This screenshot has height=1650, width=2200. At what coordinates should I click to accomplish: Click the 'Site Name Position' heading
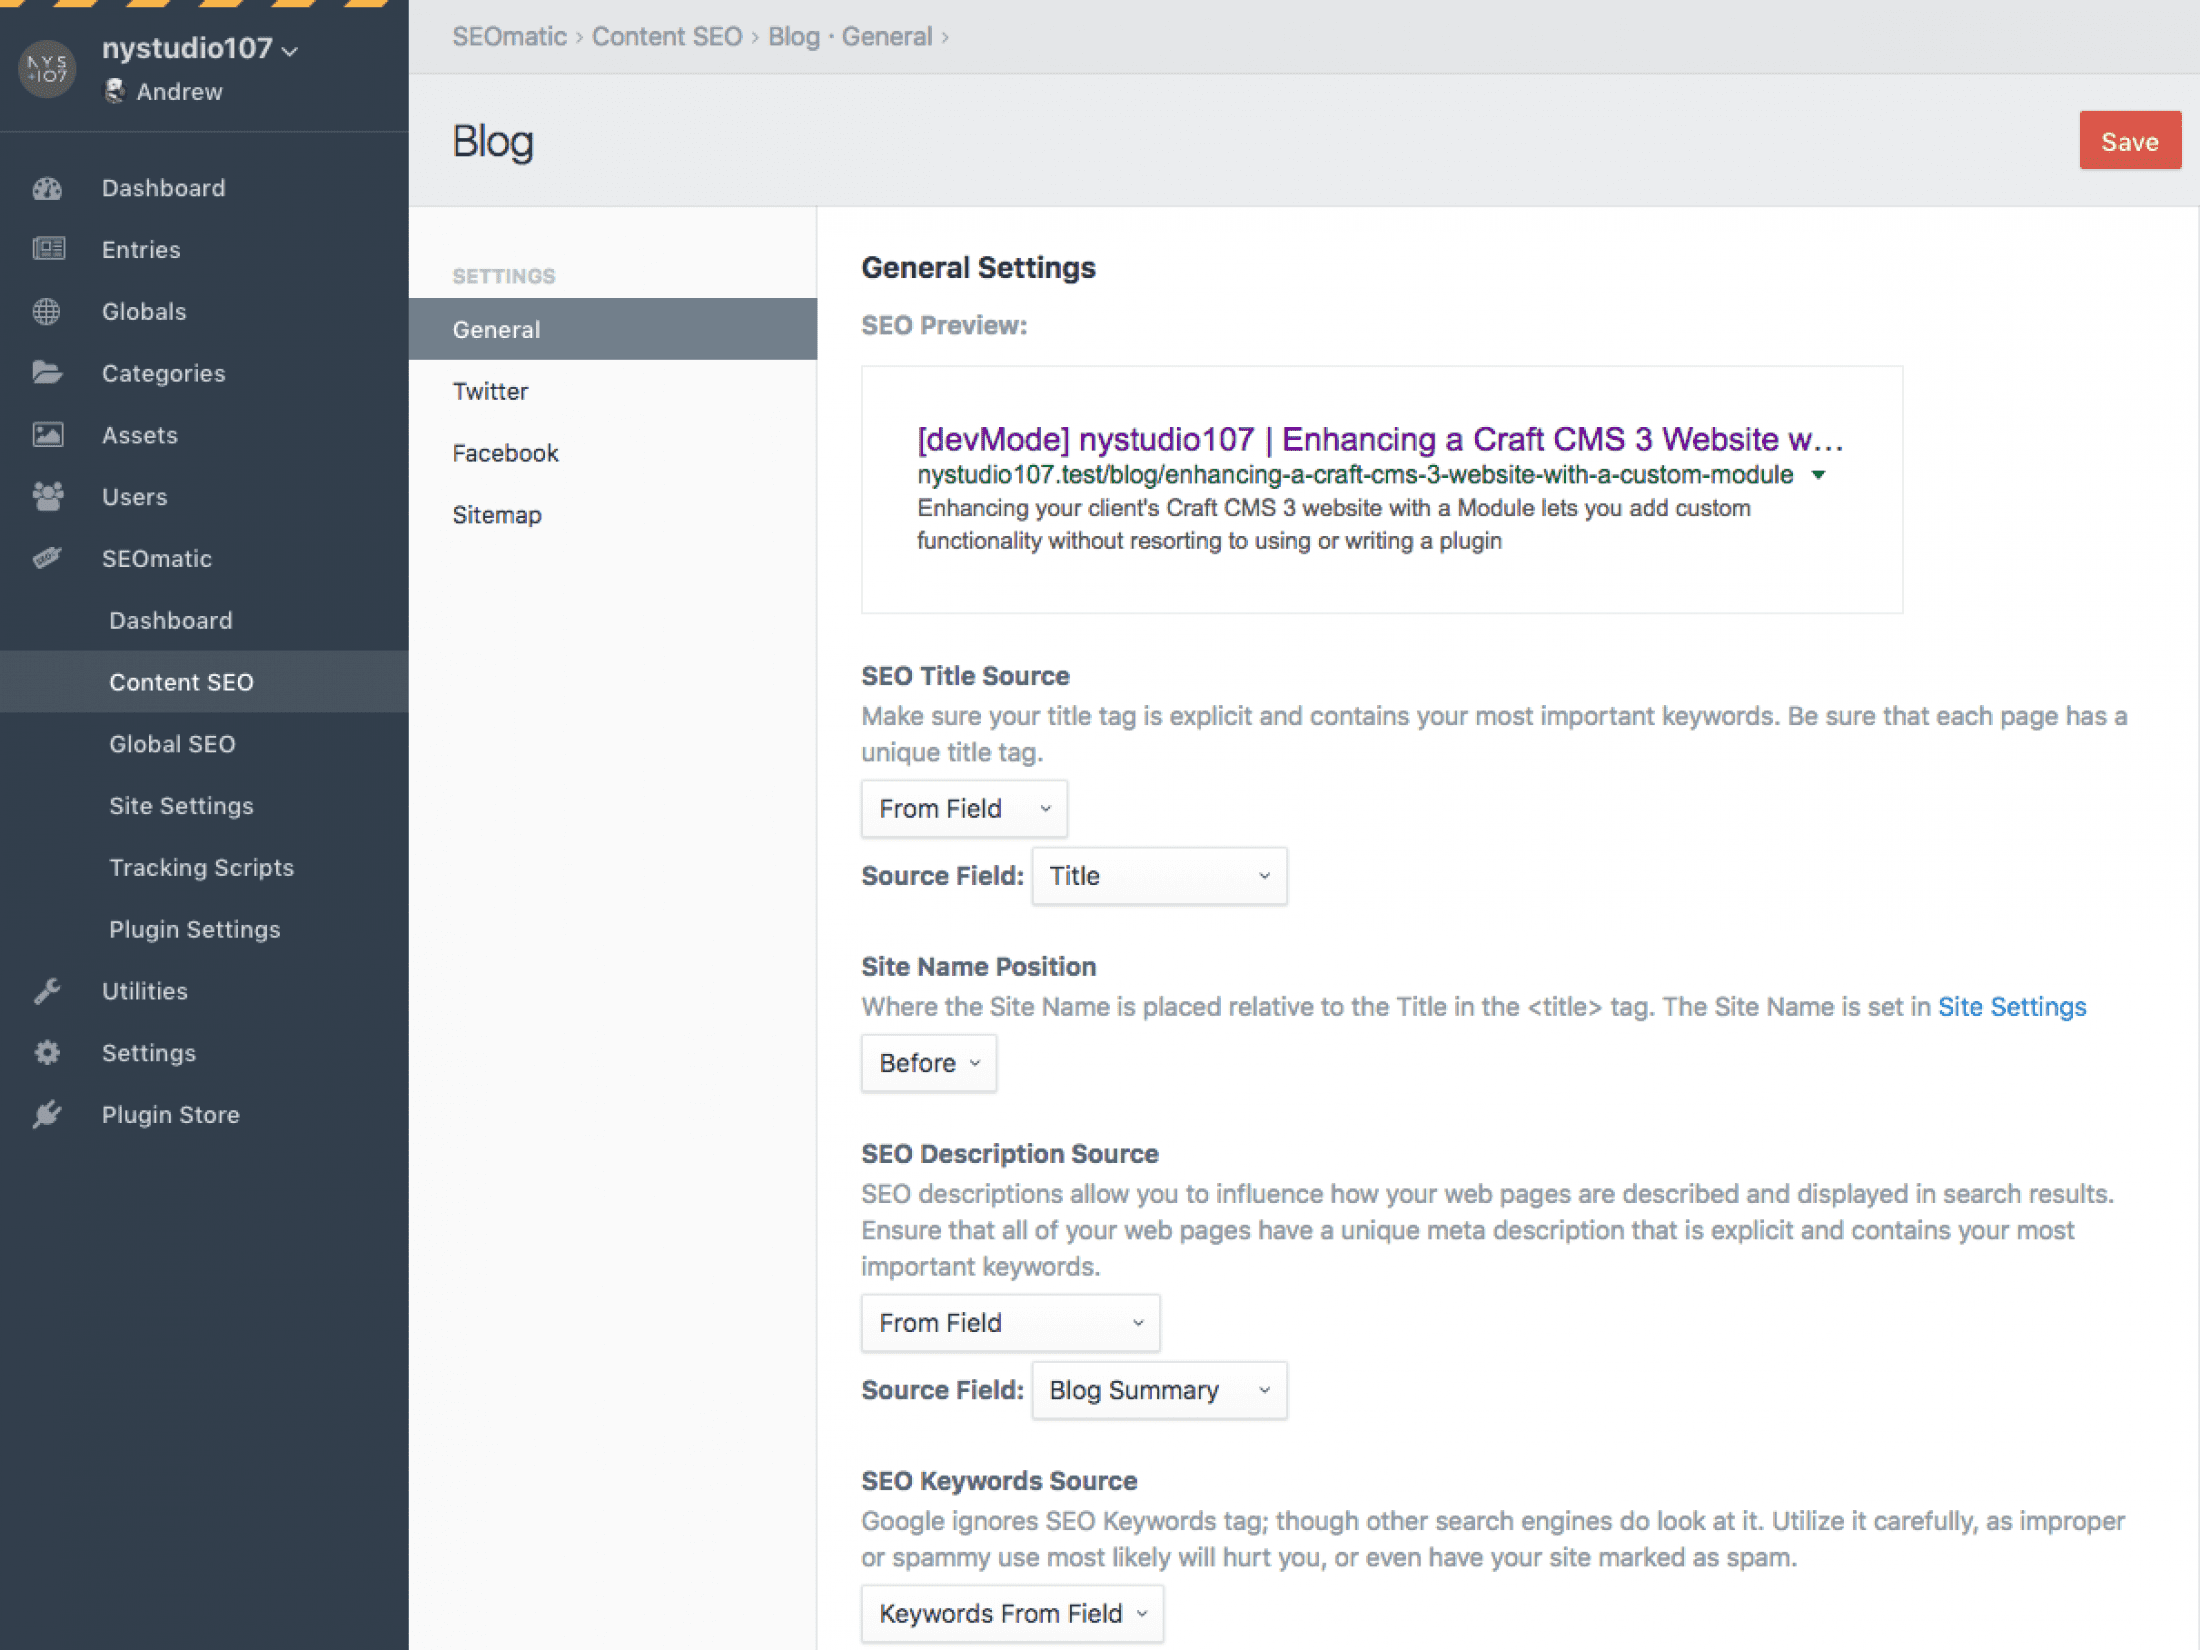click(x=978, y=967)
